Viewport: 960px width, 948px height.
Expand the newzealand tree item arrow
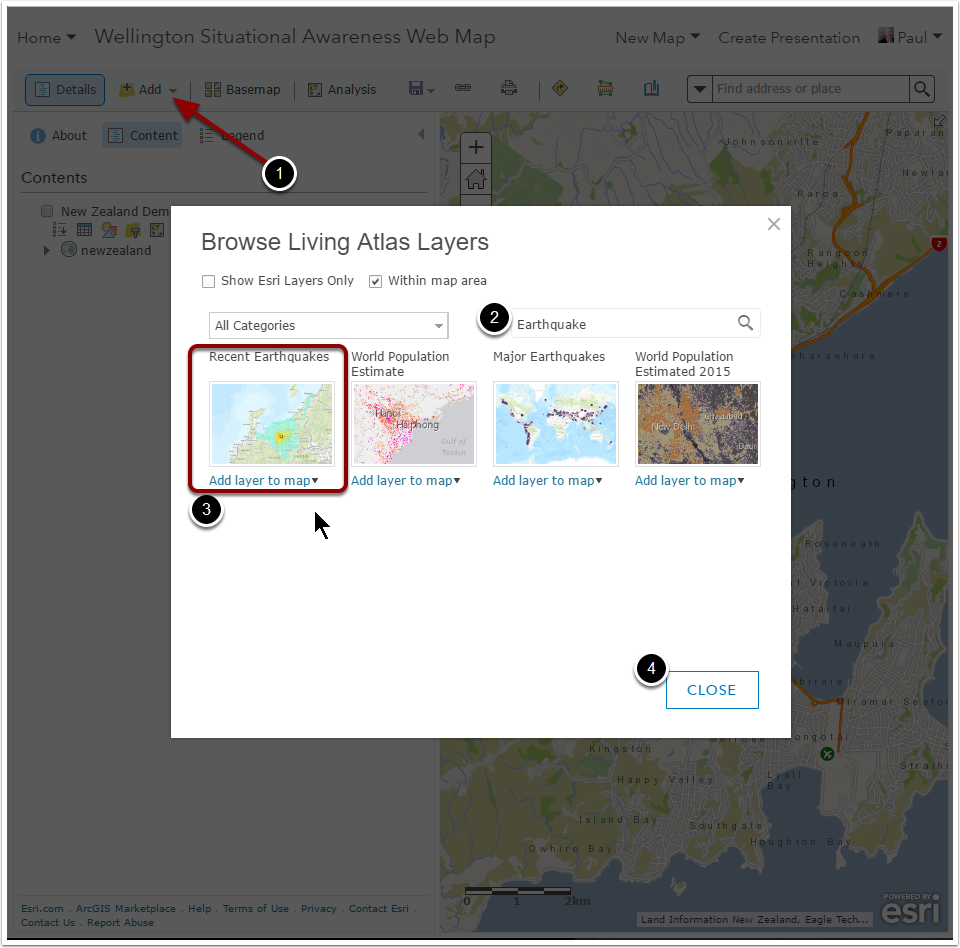(46, 250)
